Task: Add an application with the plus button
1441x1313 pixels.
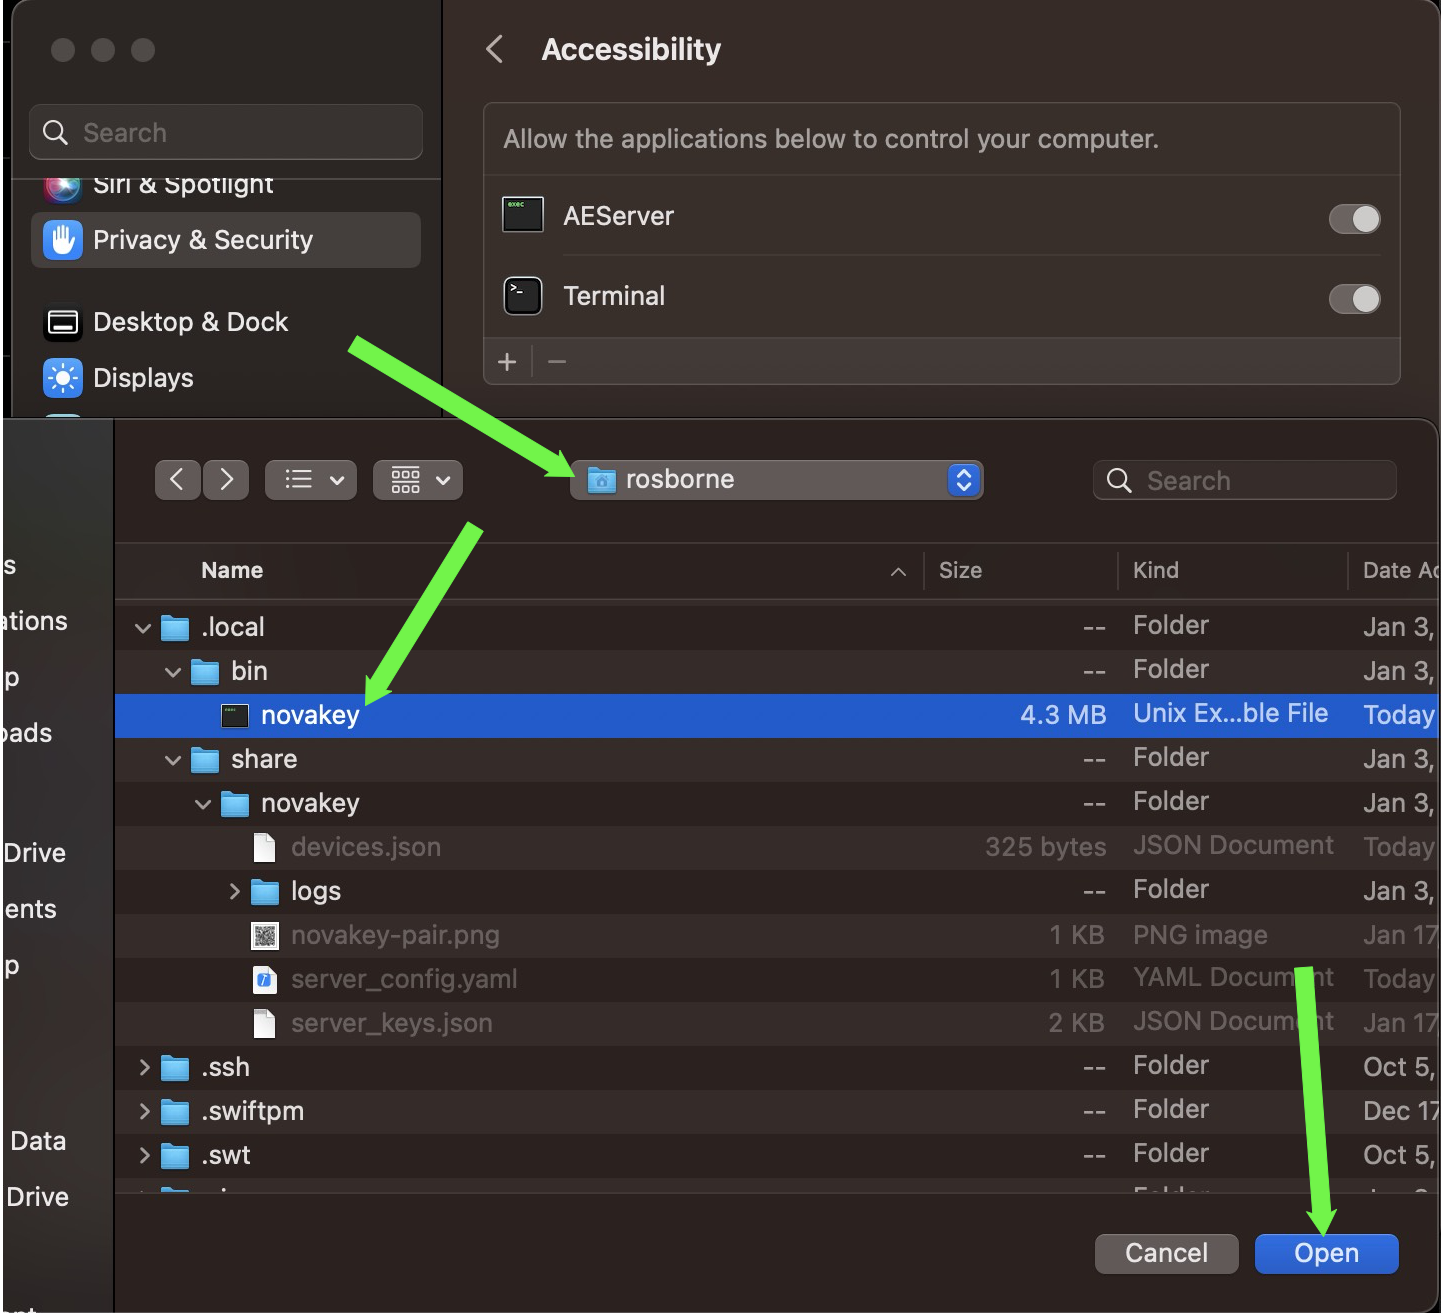Action: pyautogui.click(x=507, y=361)
